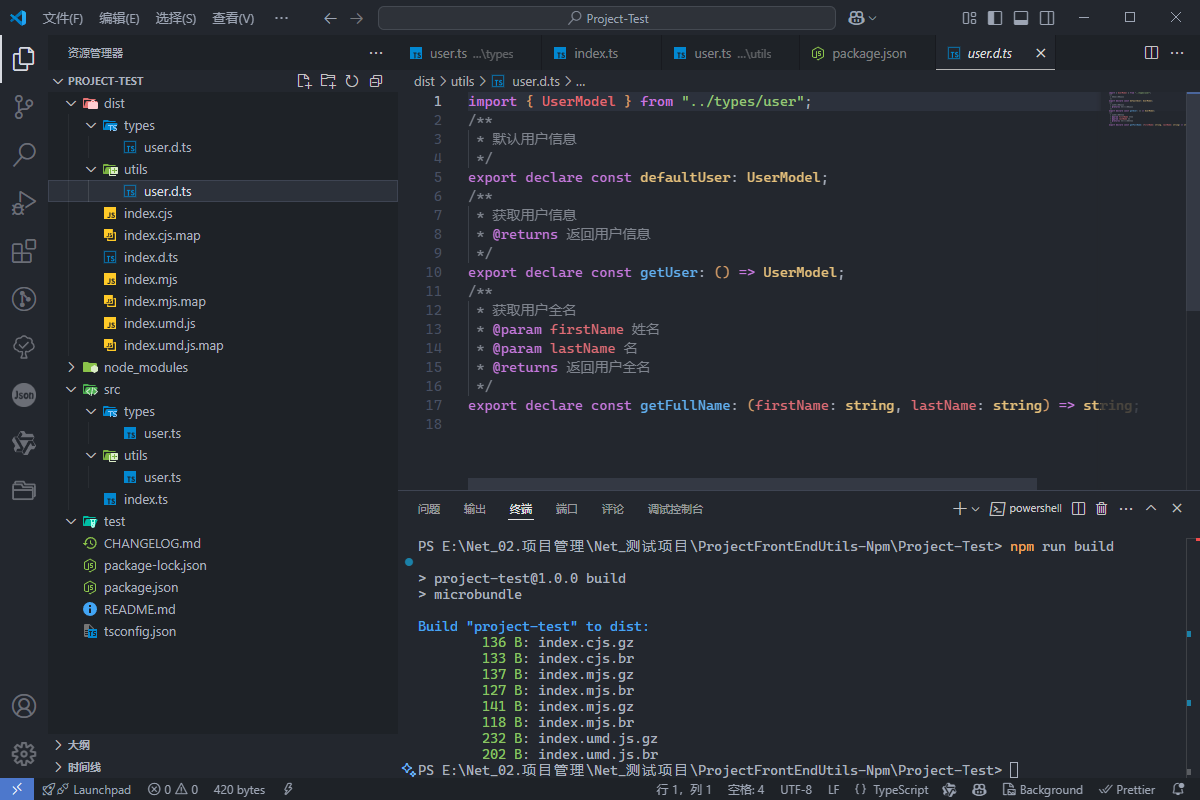This screenshot has width=1200, height=800.
Task: Collapse all folders in explorer
Action: 376,81
